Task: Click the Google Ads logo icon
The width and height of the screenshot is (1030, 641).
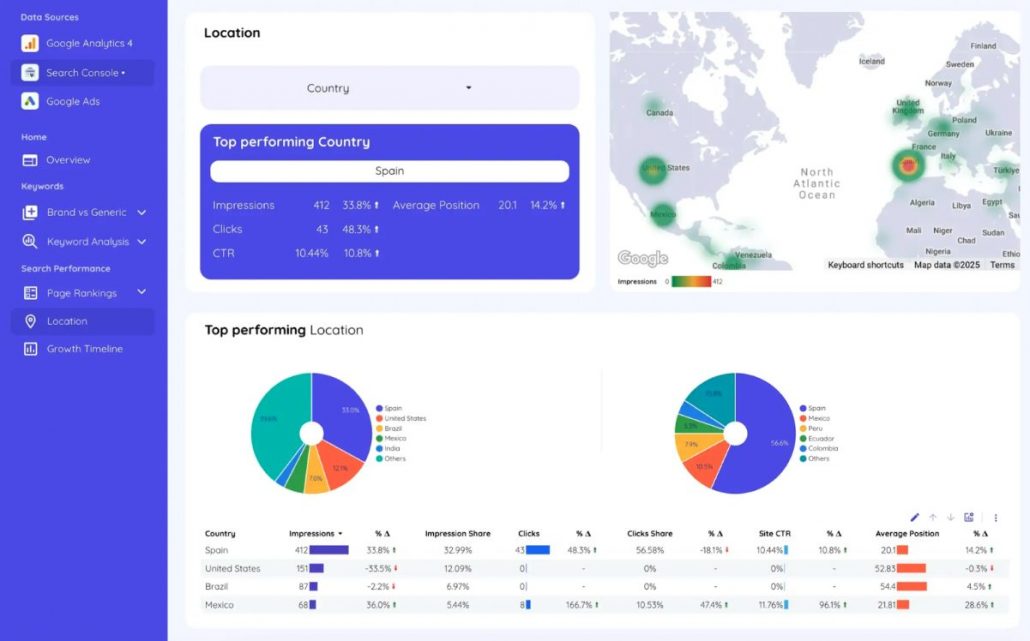Action: (30, 101)
